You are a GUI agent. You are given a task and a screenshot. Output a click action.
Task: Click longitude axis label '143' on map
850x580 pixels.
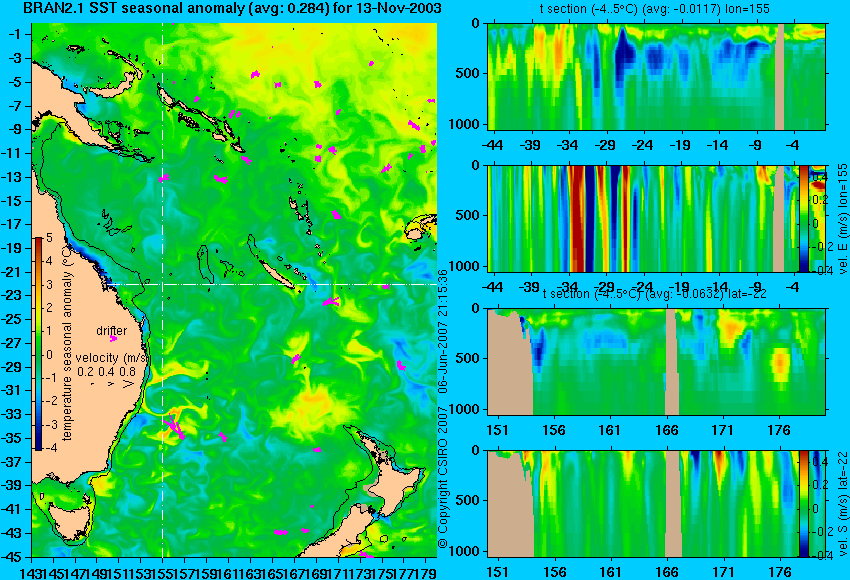coord(32,572)
